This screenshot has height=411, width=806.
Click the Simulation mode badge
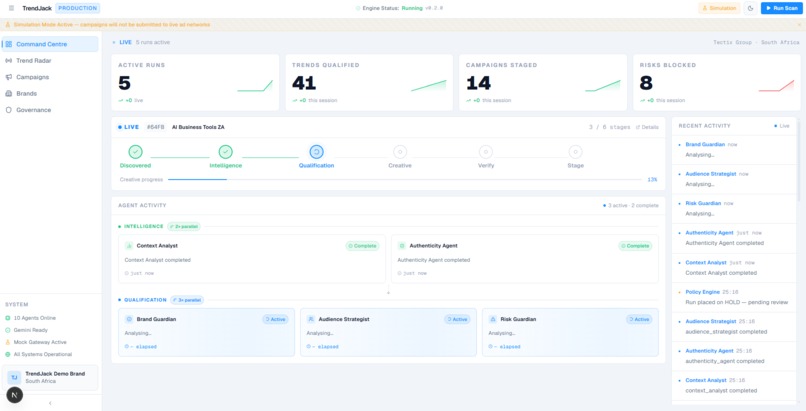[x=719, y=8]
